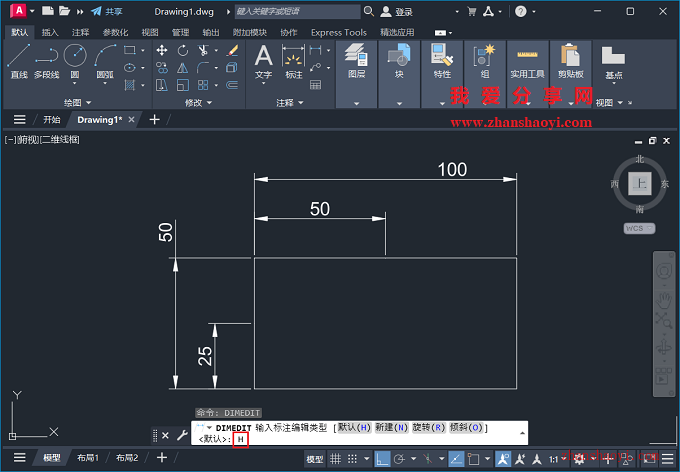The width and height of the screenshot is (680, 472).
Task: Select the Linear dimension tool
Action: click(x=315, y=50)
